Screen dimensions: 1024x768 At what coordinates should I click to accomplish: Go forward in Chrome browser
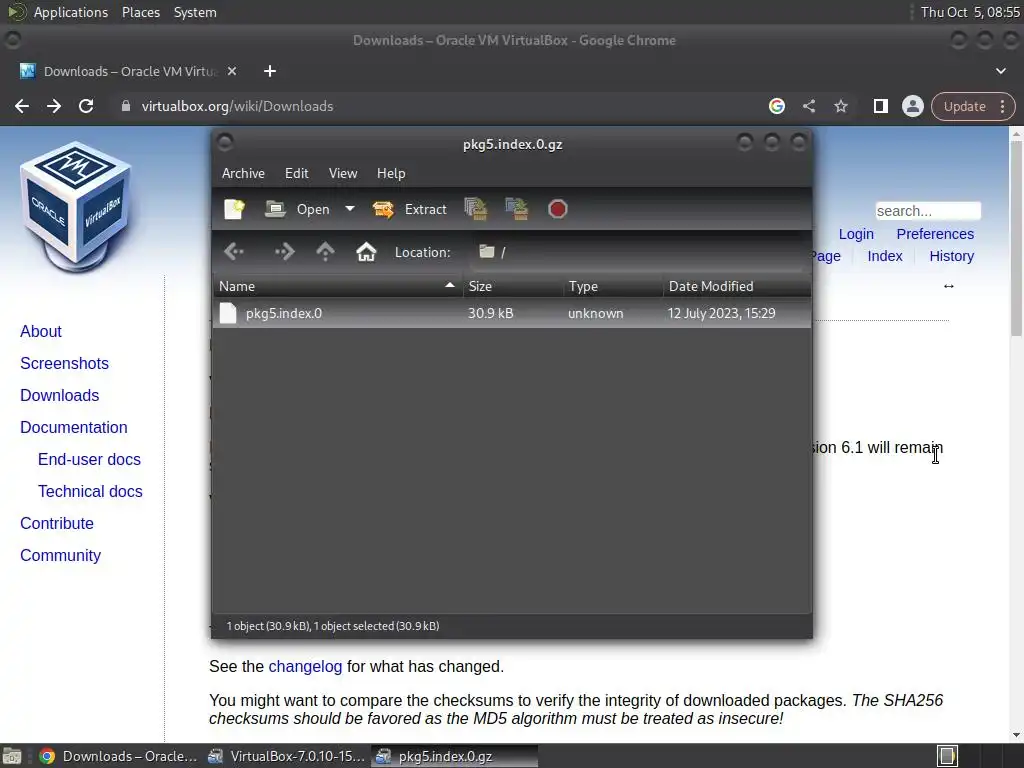click(x=54, y=106)
